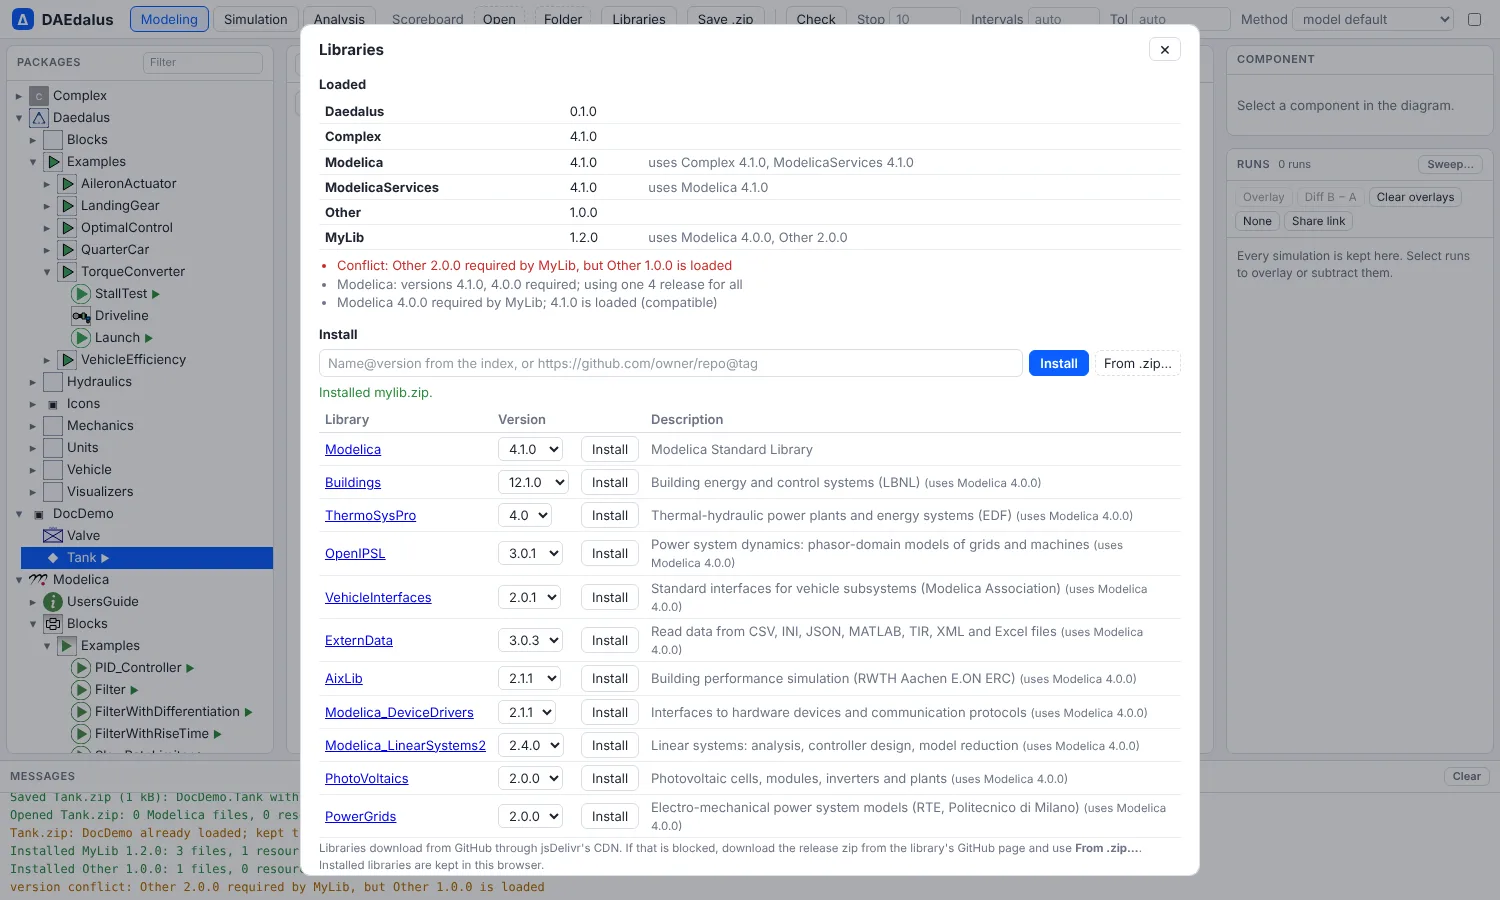Open the Modelica version 4.1.0 dropdown
The width and height of the screenshot is (1500, 900).
click(x=530, y=450)
